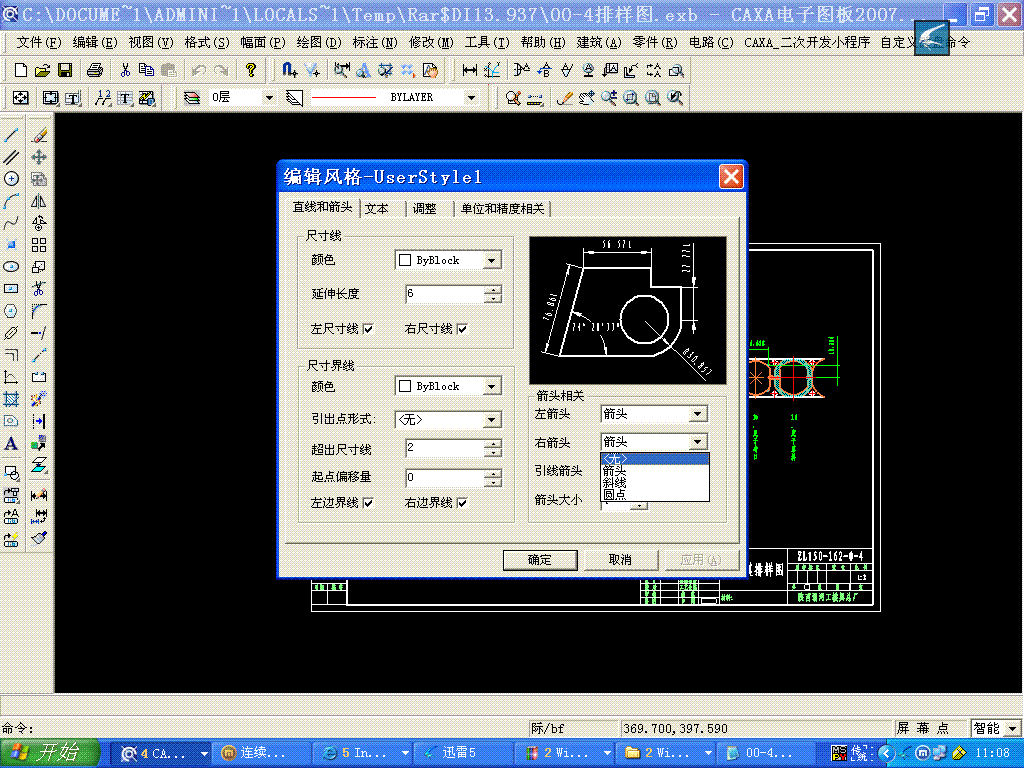Image resolution: width=1024 pixels, height=768 pixels.
Task: Collapse the 右箭头 dropdown arrow
Action: [x=698, y=442]
